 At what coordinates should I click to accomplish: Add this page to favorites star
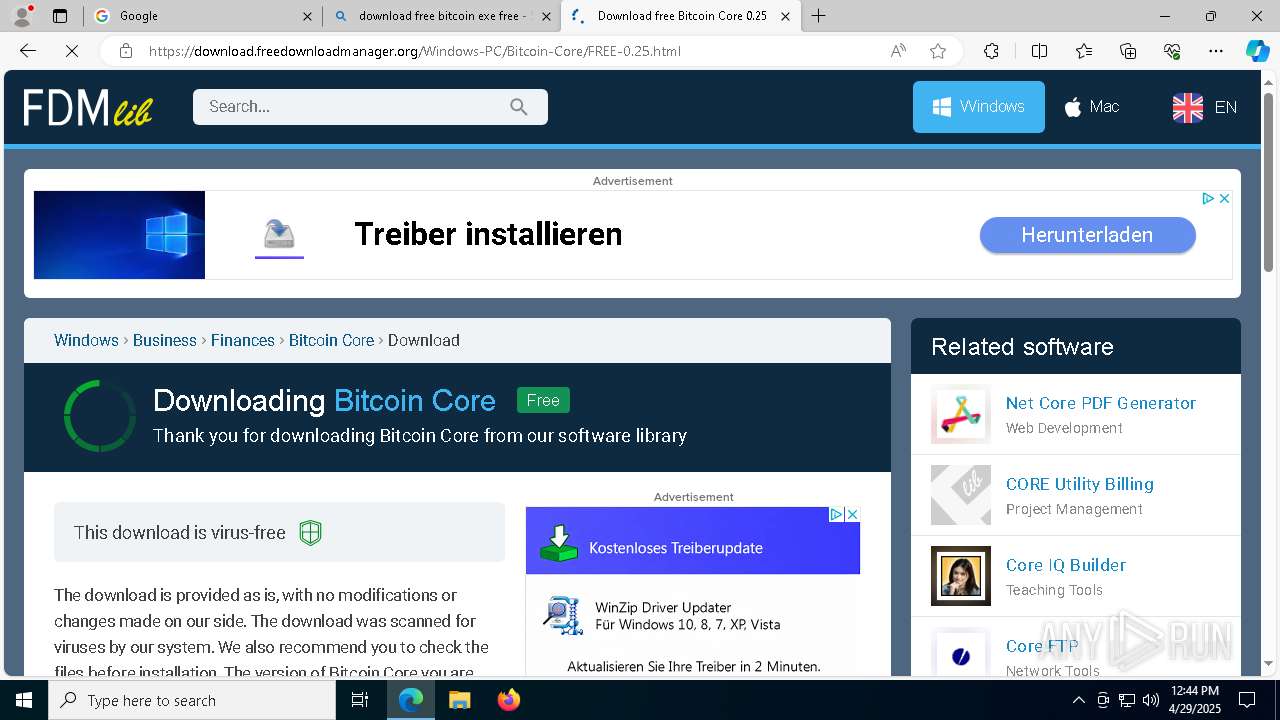938,51
